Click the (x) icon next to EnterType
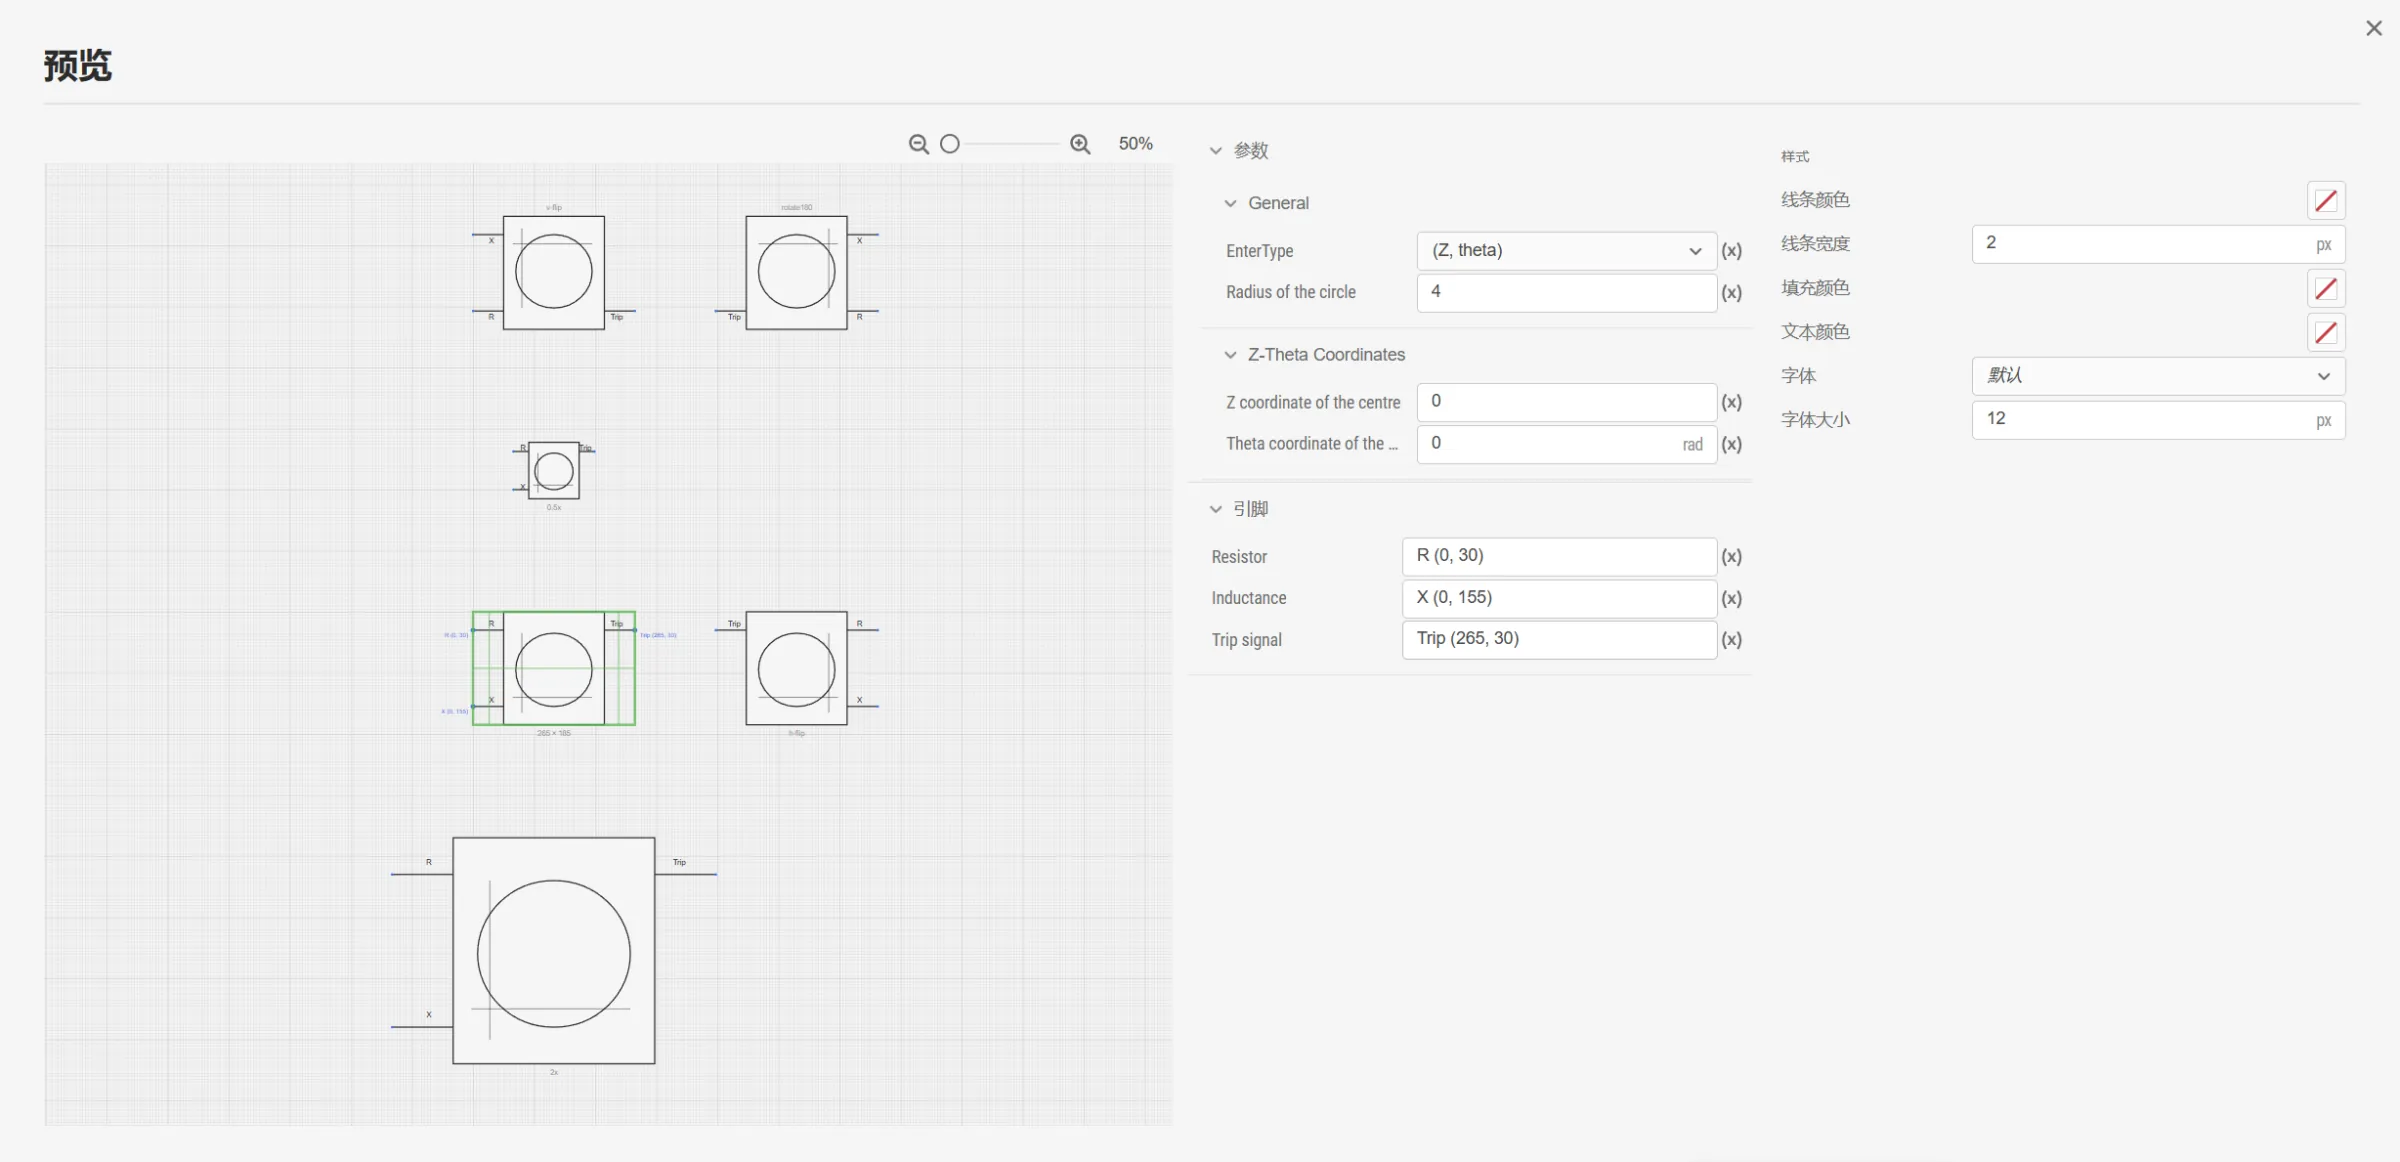This screenshot has width=2400, height=1162. point(1731,251)
